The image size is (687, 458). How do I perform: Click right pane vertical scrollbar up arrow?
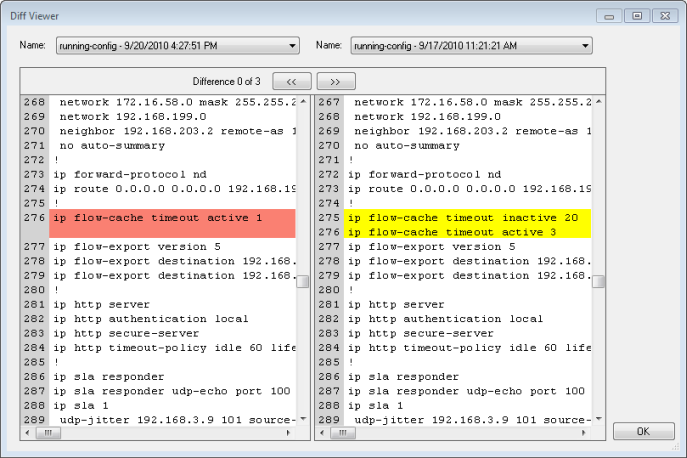[x=598, y=102]
